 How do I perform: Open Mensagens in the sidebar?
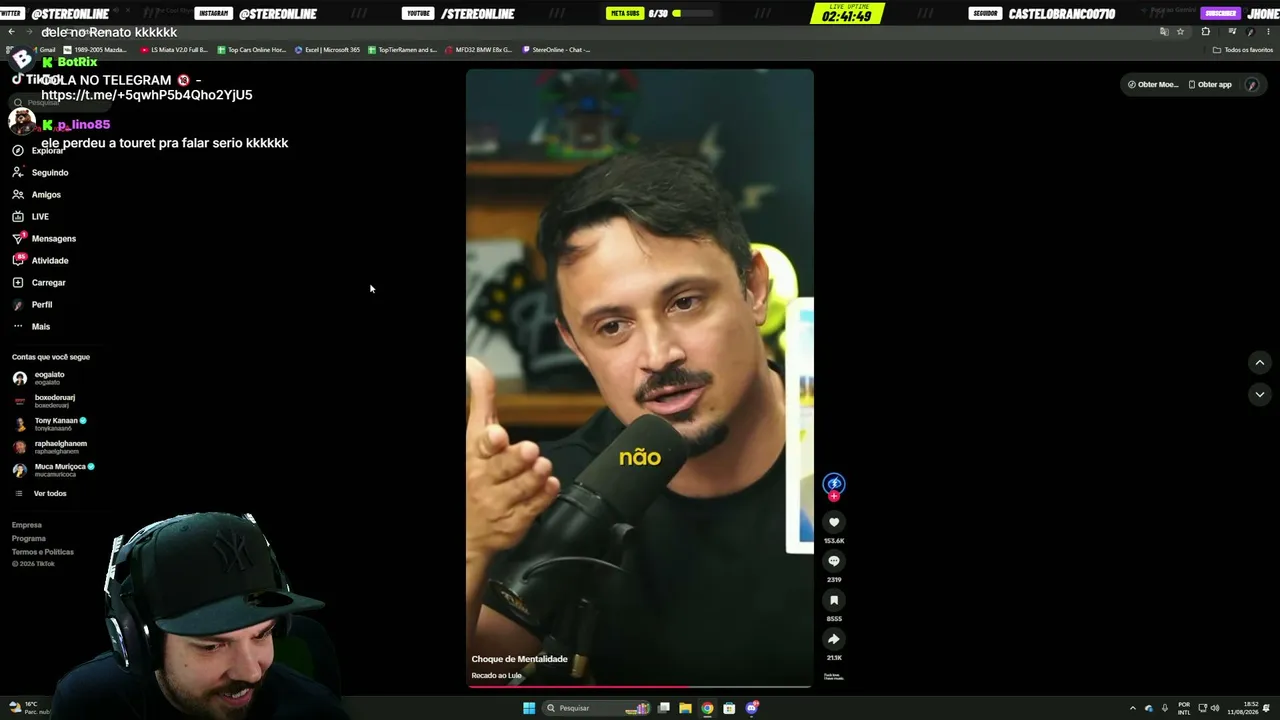[x=44, y=238]
